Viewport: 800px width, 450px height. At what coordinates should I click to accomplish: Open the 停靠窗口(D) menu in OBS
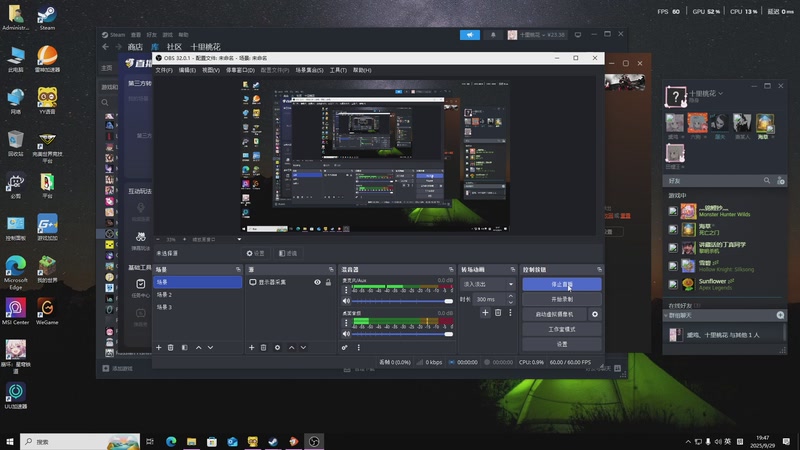click(240, 70)
